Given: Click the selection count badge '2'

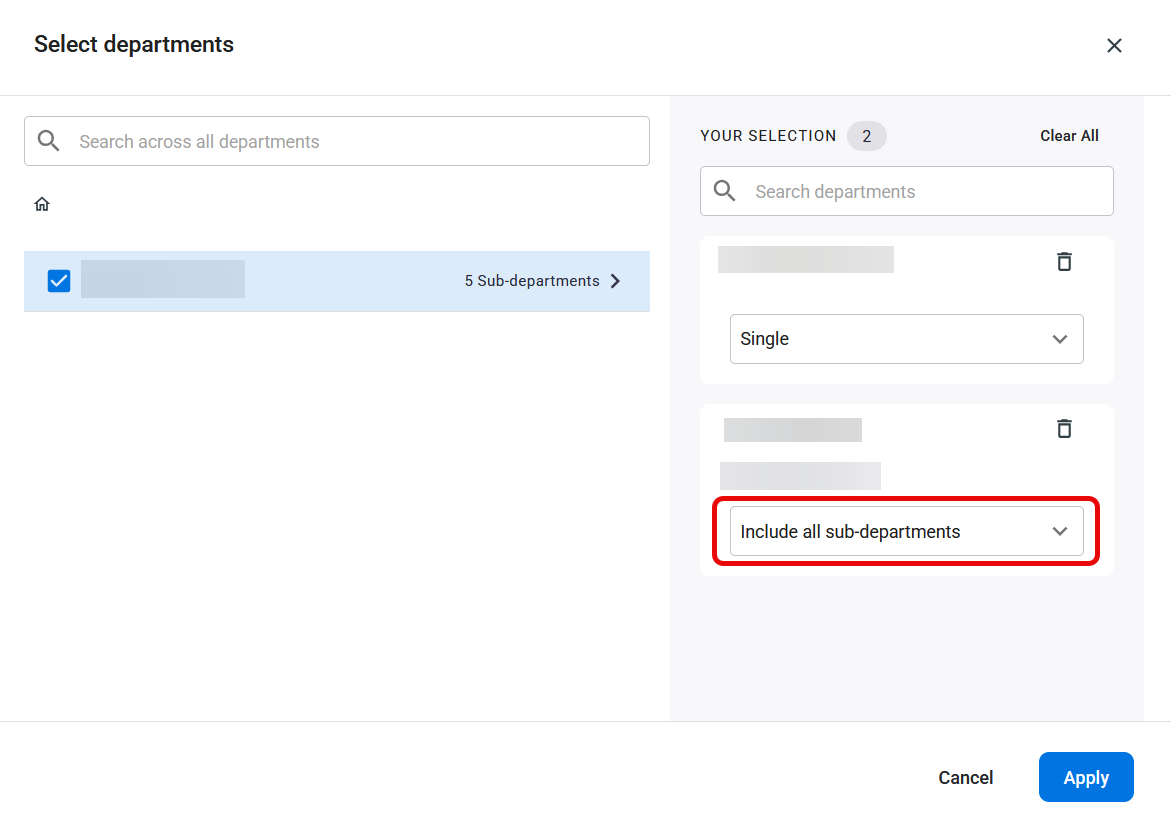Looking at the screenshot, I should (866, 136).
